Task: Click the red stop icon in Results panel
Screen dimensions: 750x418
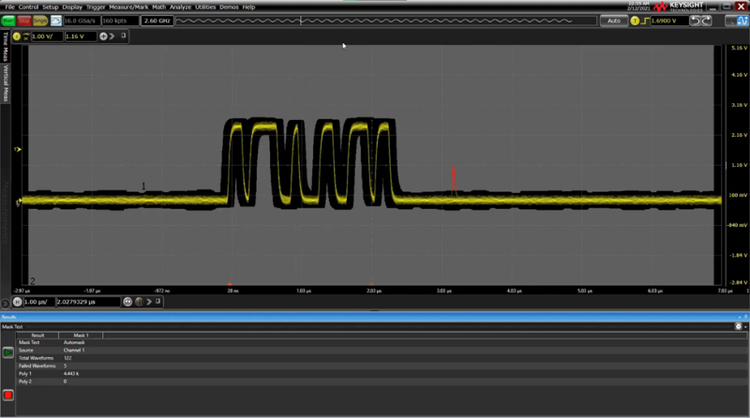Action: (x=8, y=395)
